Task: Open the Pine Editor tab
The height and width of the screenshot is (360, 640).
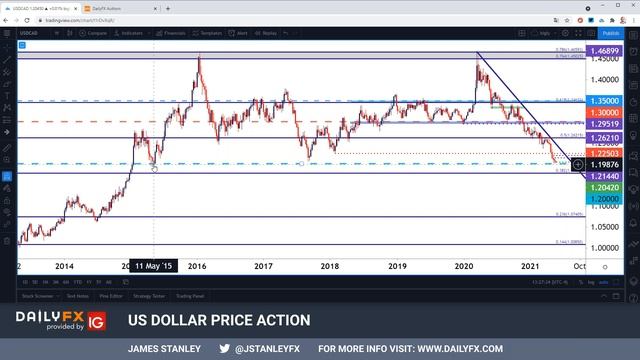Action: (111, 296)
